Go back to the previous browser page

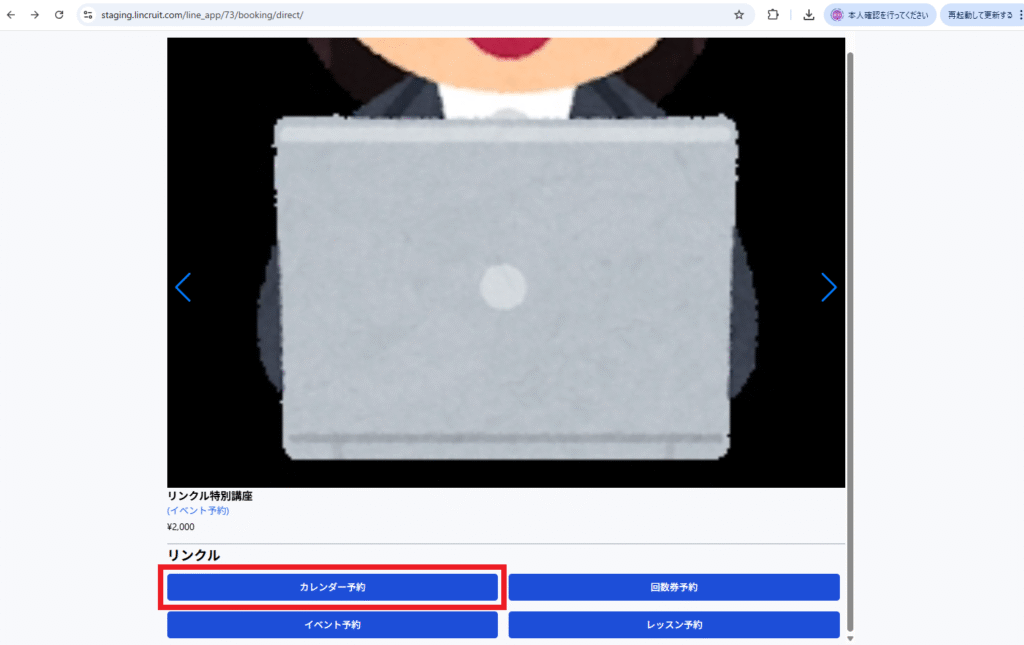click(x=11, y=14)
